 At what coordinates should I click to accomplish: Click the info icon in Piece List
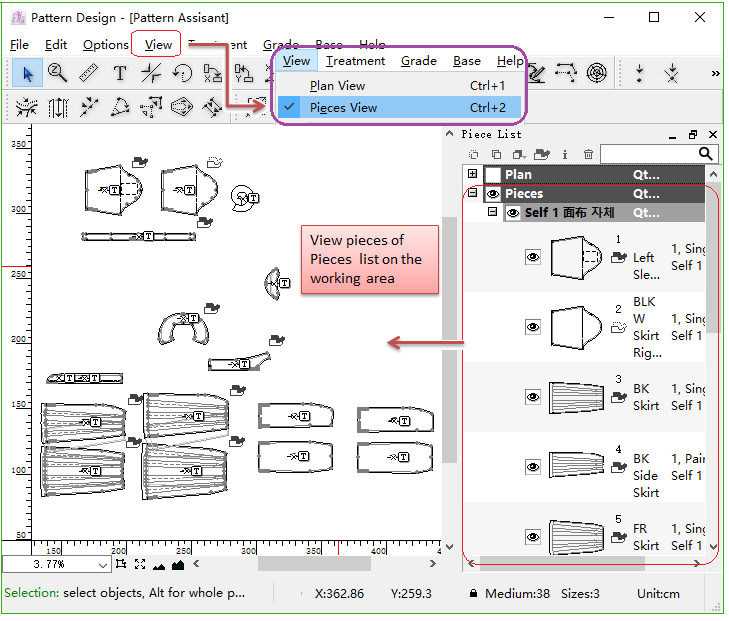point(565,154)
